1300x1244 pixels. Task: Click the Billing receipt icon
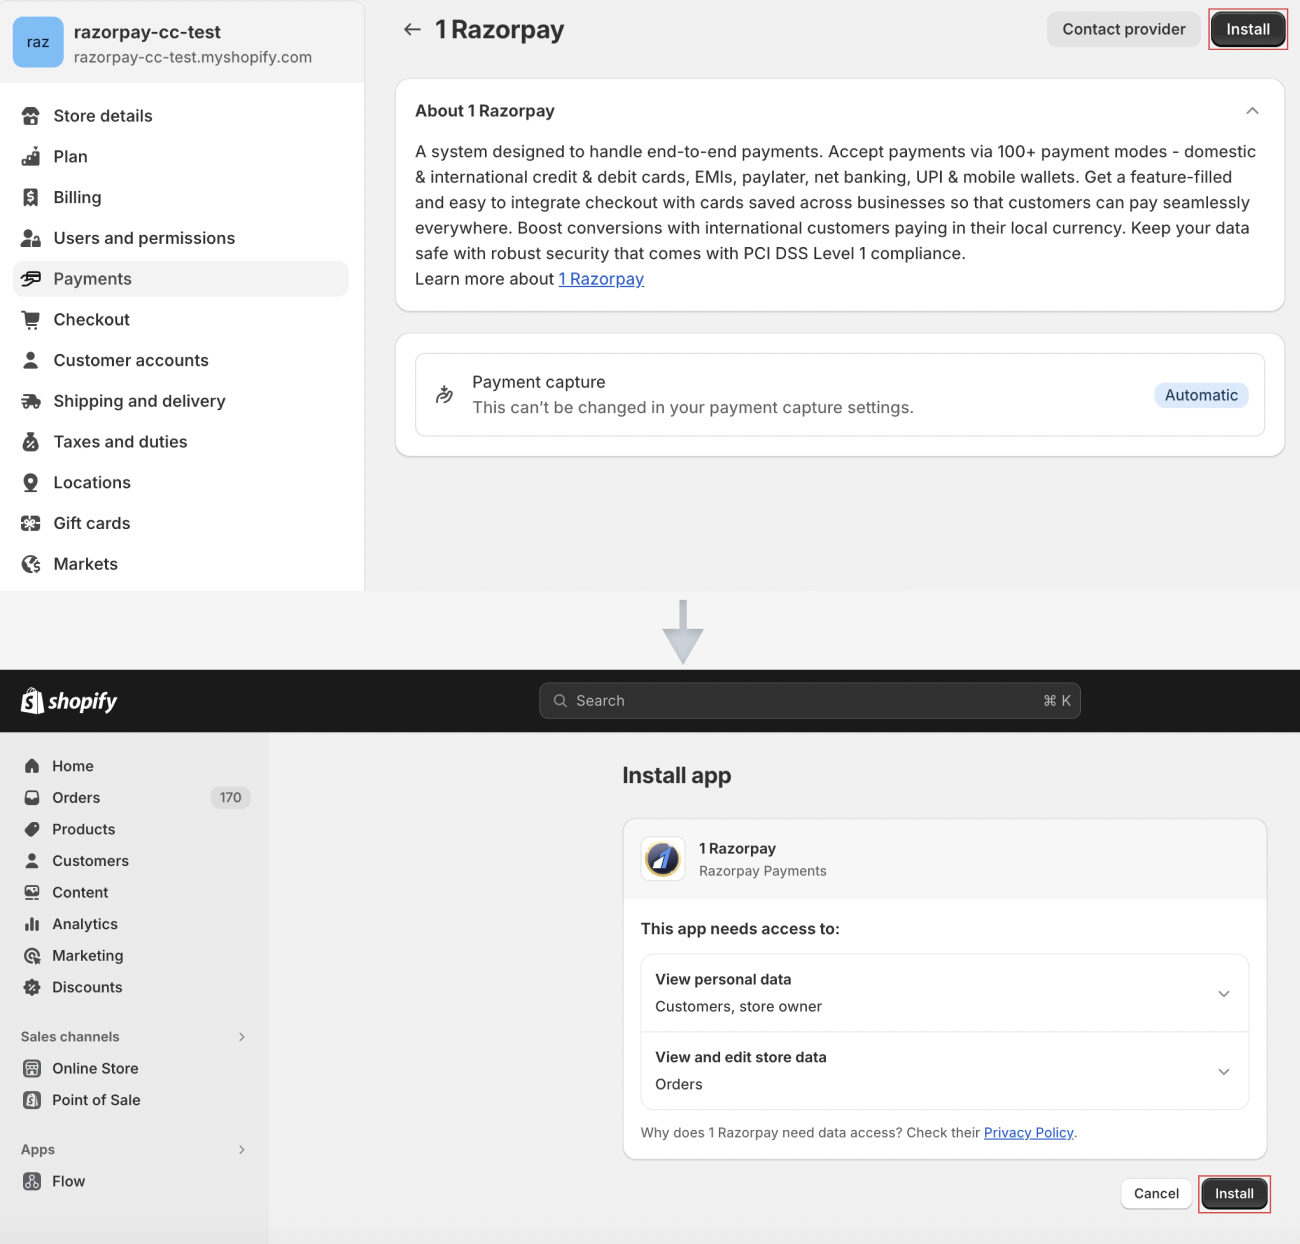coord(31,198)
